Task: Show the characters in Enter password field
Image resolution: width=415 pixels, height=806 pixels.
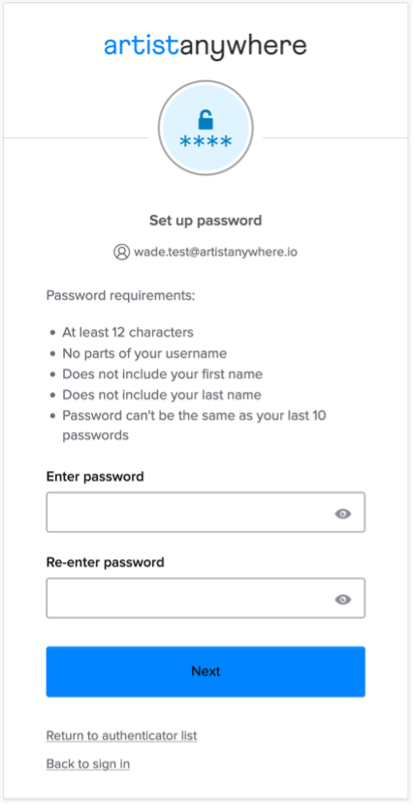Action: pos(343,514)
